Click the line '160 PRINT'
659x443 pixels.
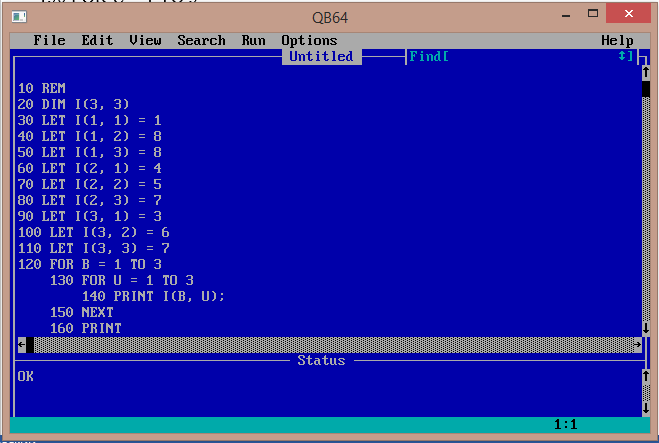click(86, 328)
